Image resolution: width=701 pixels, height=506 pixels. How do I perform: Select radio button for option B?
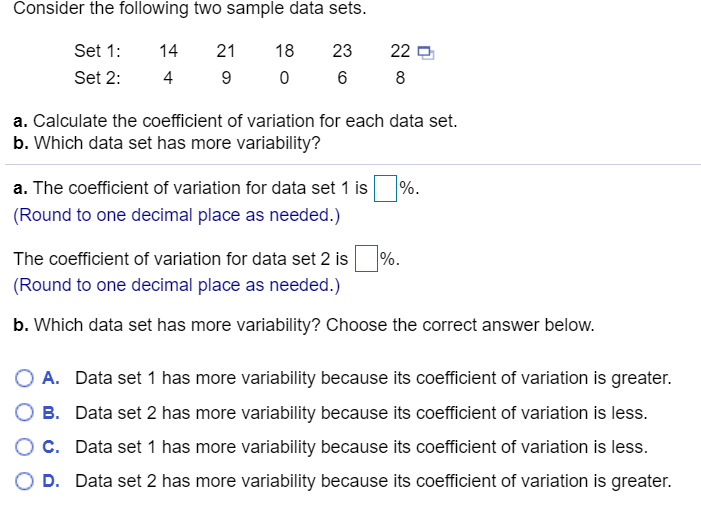(24, 413)
